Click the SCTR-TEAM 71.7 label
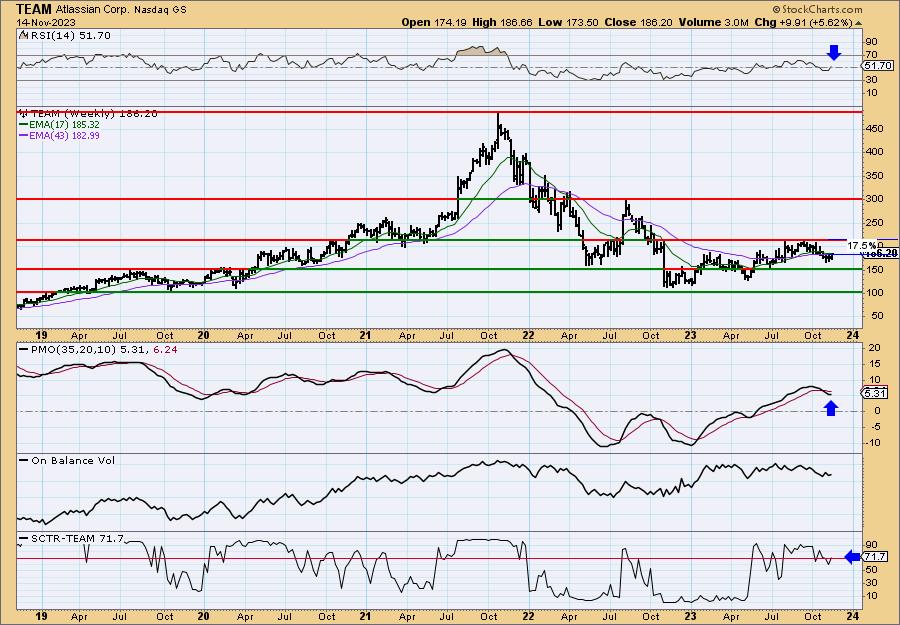This screenshot has width=900, height=625. click(77, 538)
